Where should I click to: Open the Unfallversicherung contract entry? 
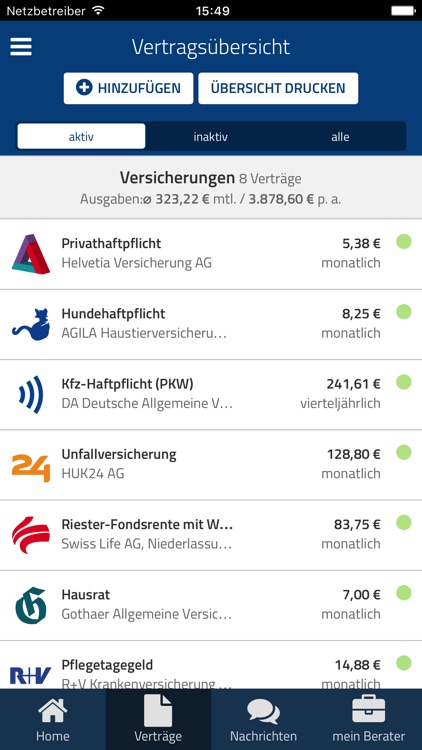tap(211, 465)
